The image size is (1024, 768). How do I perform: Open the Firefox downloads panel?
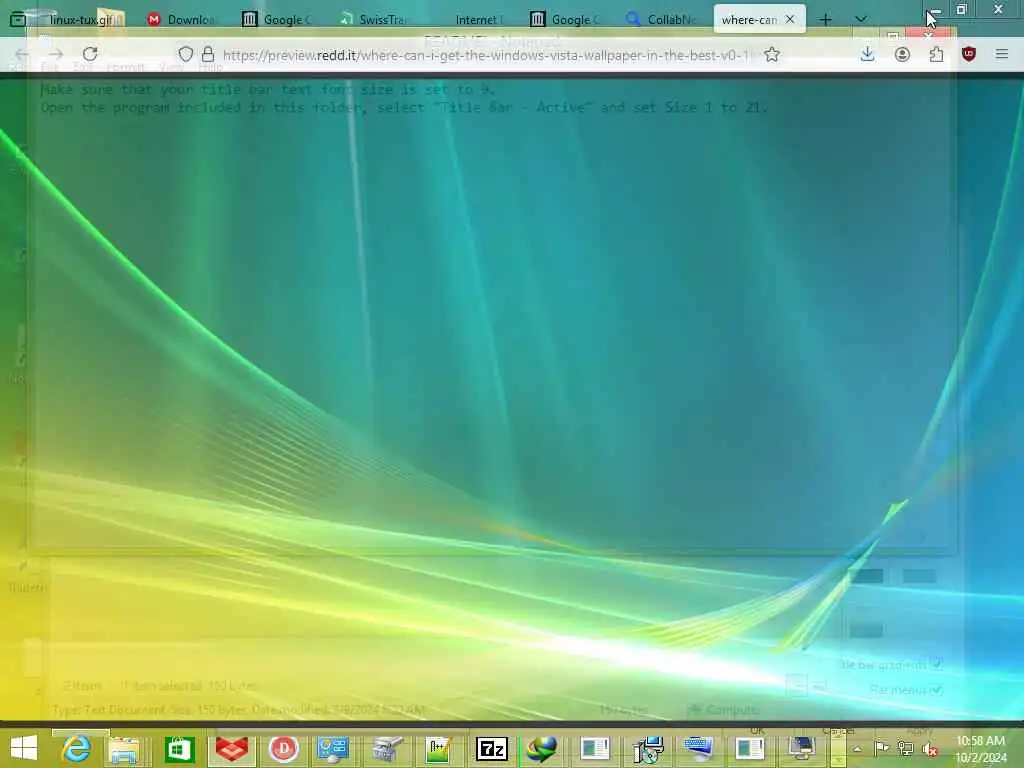click(867, 54)
